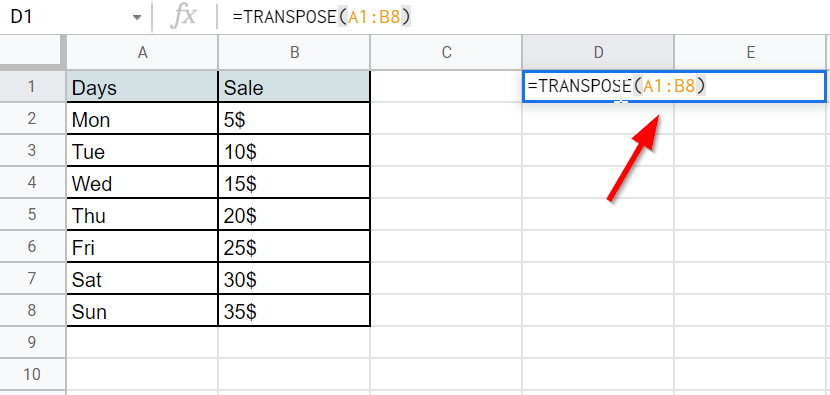Click cell containing 25$
Image resolution: width=830 pixels, height=395 pixels.
pos(294,247)
